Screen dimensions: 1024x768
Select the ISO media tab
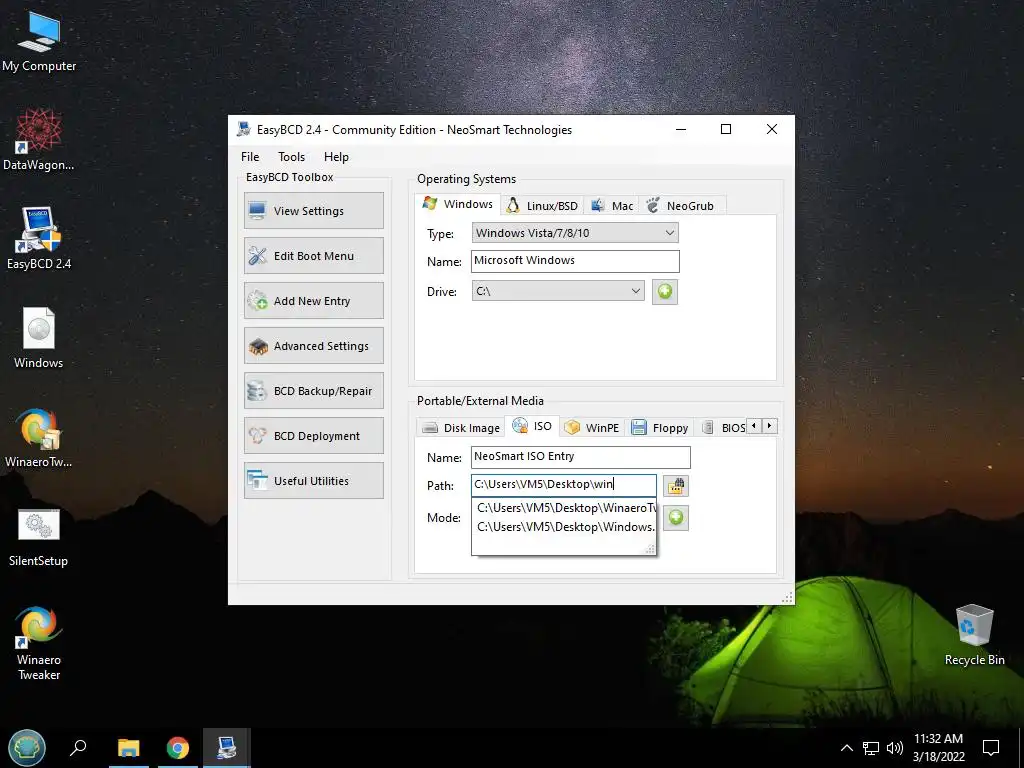tap(532, 426)
